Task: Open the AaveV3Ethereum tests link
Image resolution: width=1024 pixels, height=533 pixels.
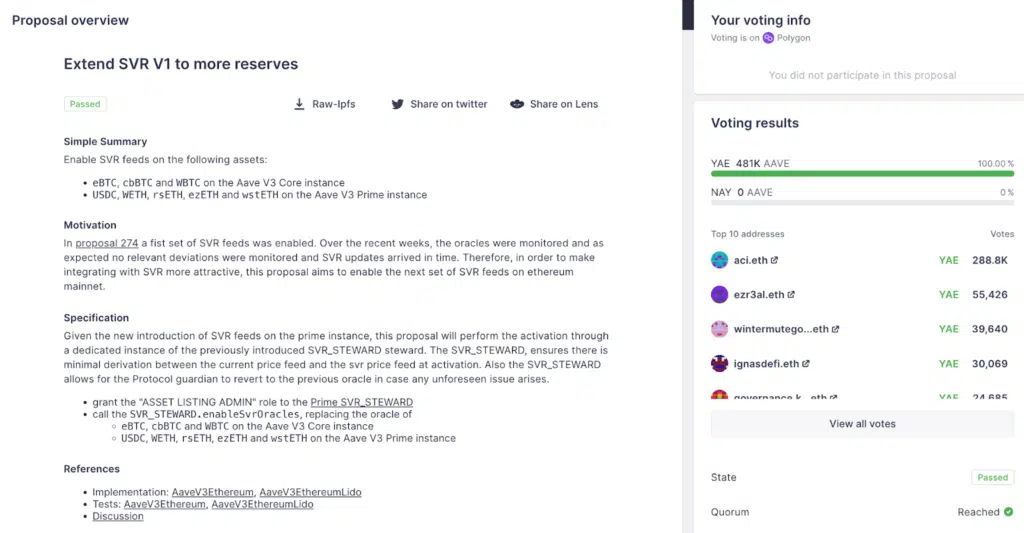Action: click(165, 504)
